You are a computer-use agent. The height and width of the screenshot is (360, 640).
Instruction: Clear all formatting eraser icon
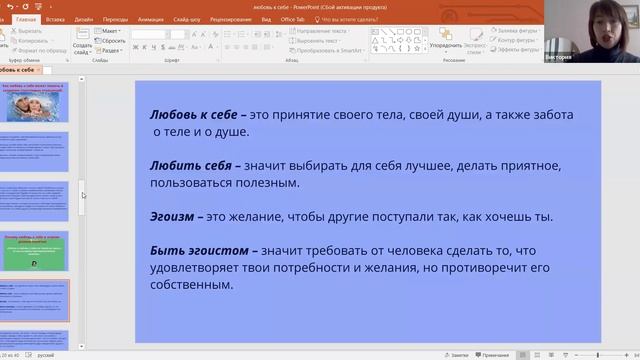215,35
